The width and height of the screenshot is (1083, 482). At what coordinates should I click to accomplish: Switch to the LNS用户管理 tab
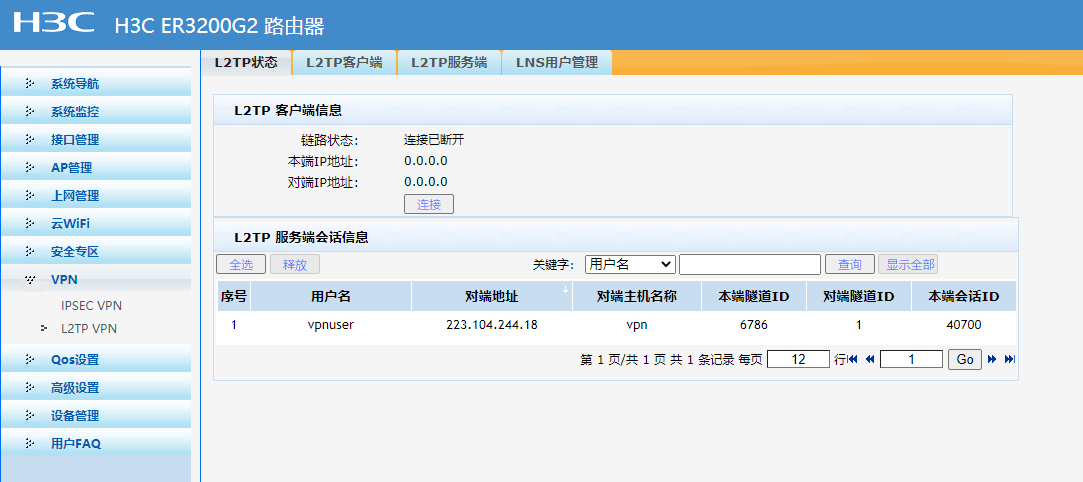(557, 62)
